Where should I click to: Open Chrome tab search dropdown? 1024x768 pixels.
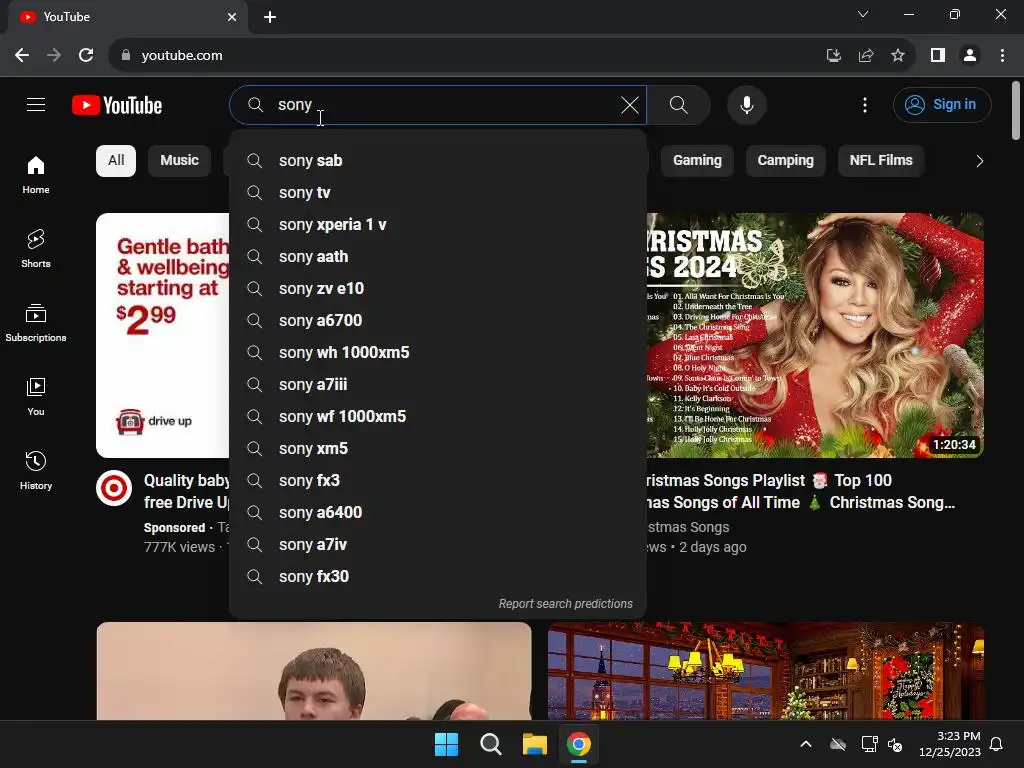(863, 14)
